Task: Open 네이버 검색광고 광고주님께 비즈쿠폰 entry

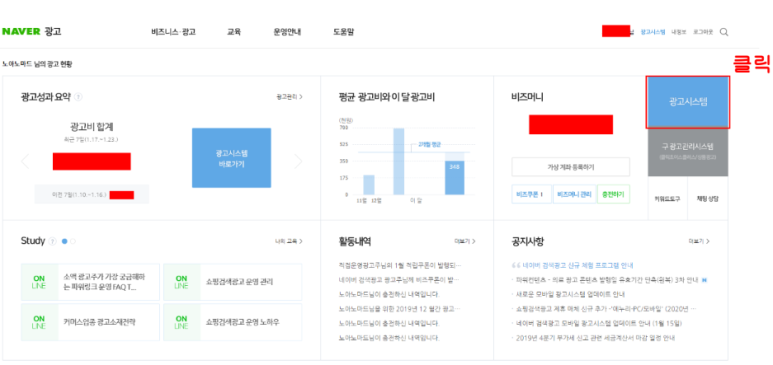Action: (x=399, y=280)
